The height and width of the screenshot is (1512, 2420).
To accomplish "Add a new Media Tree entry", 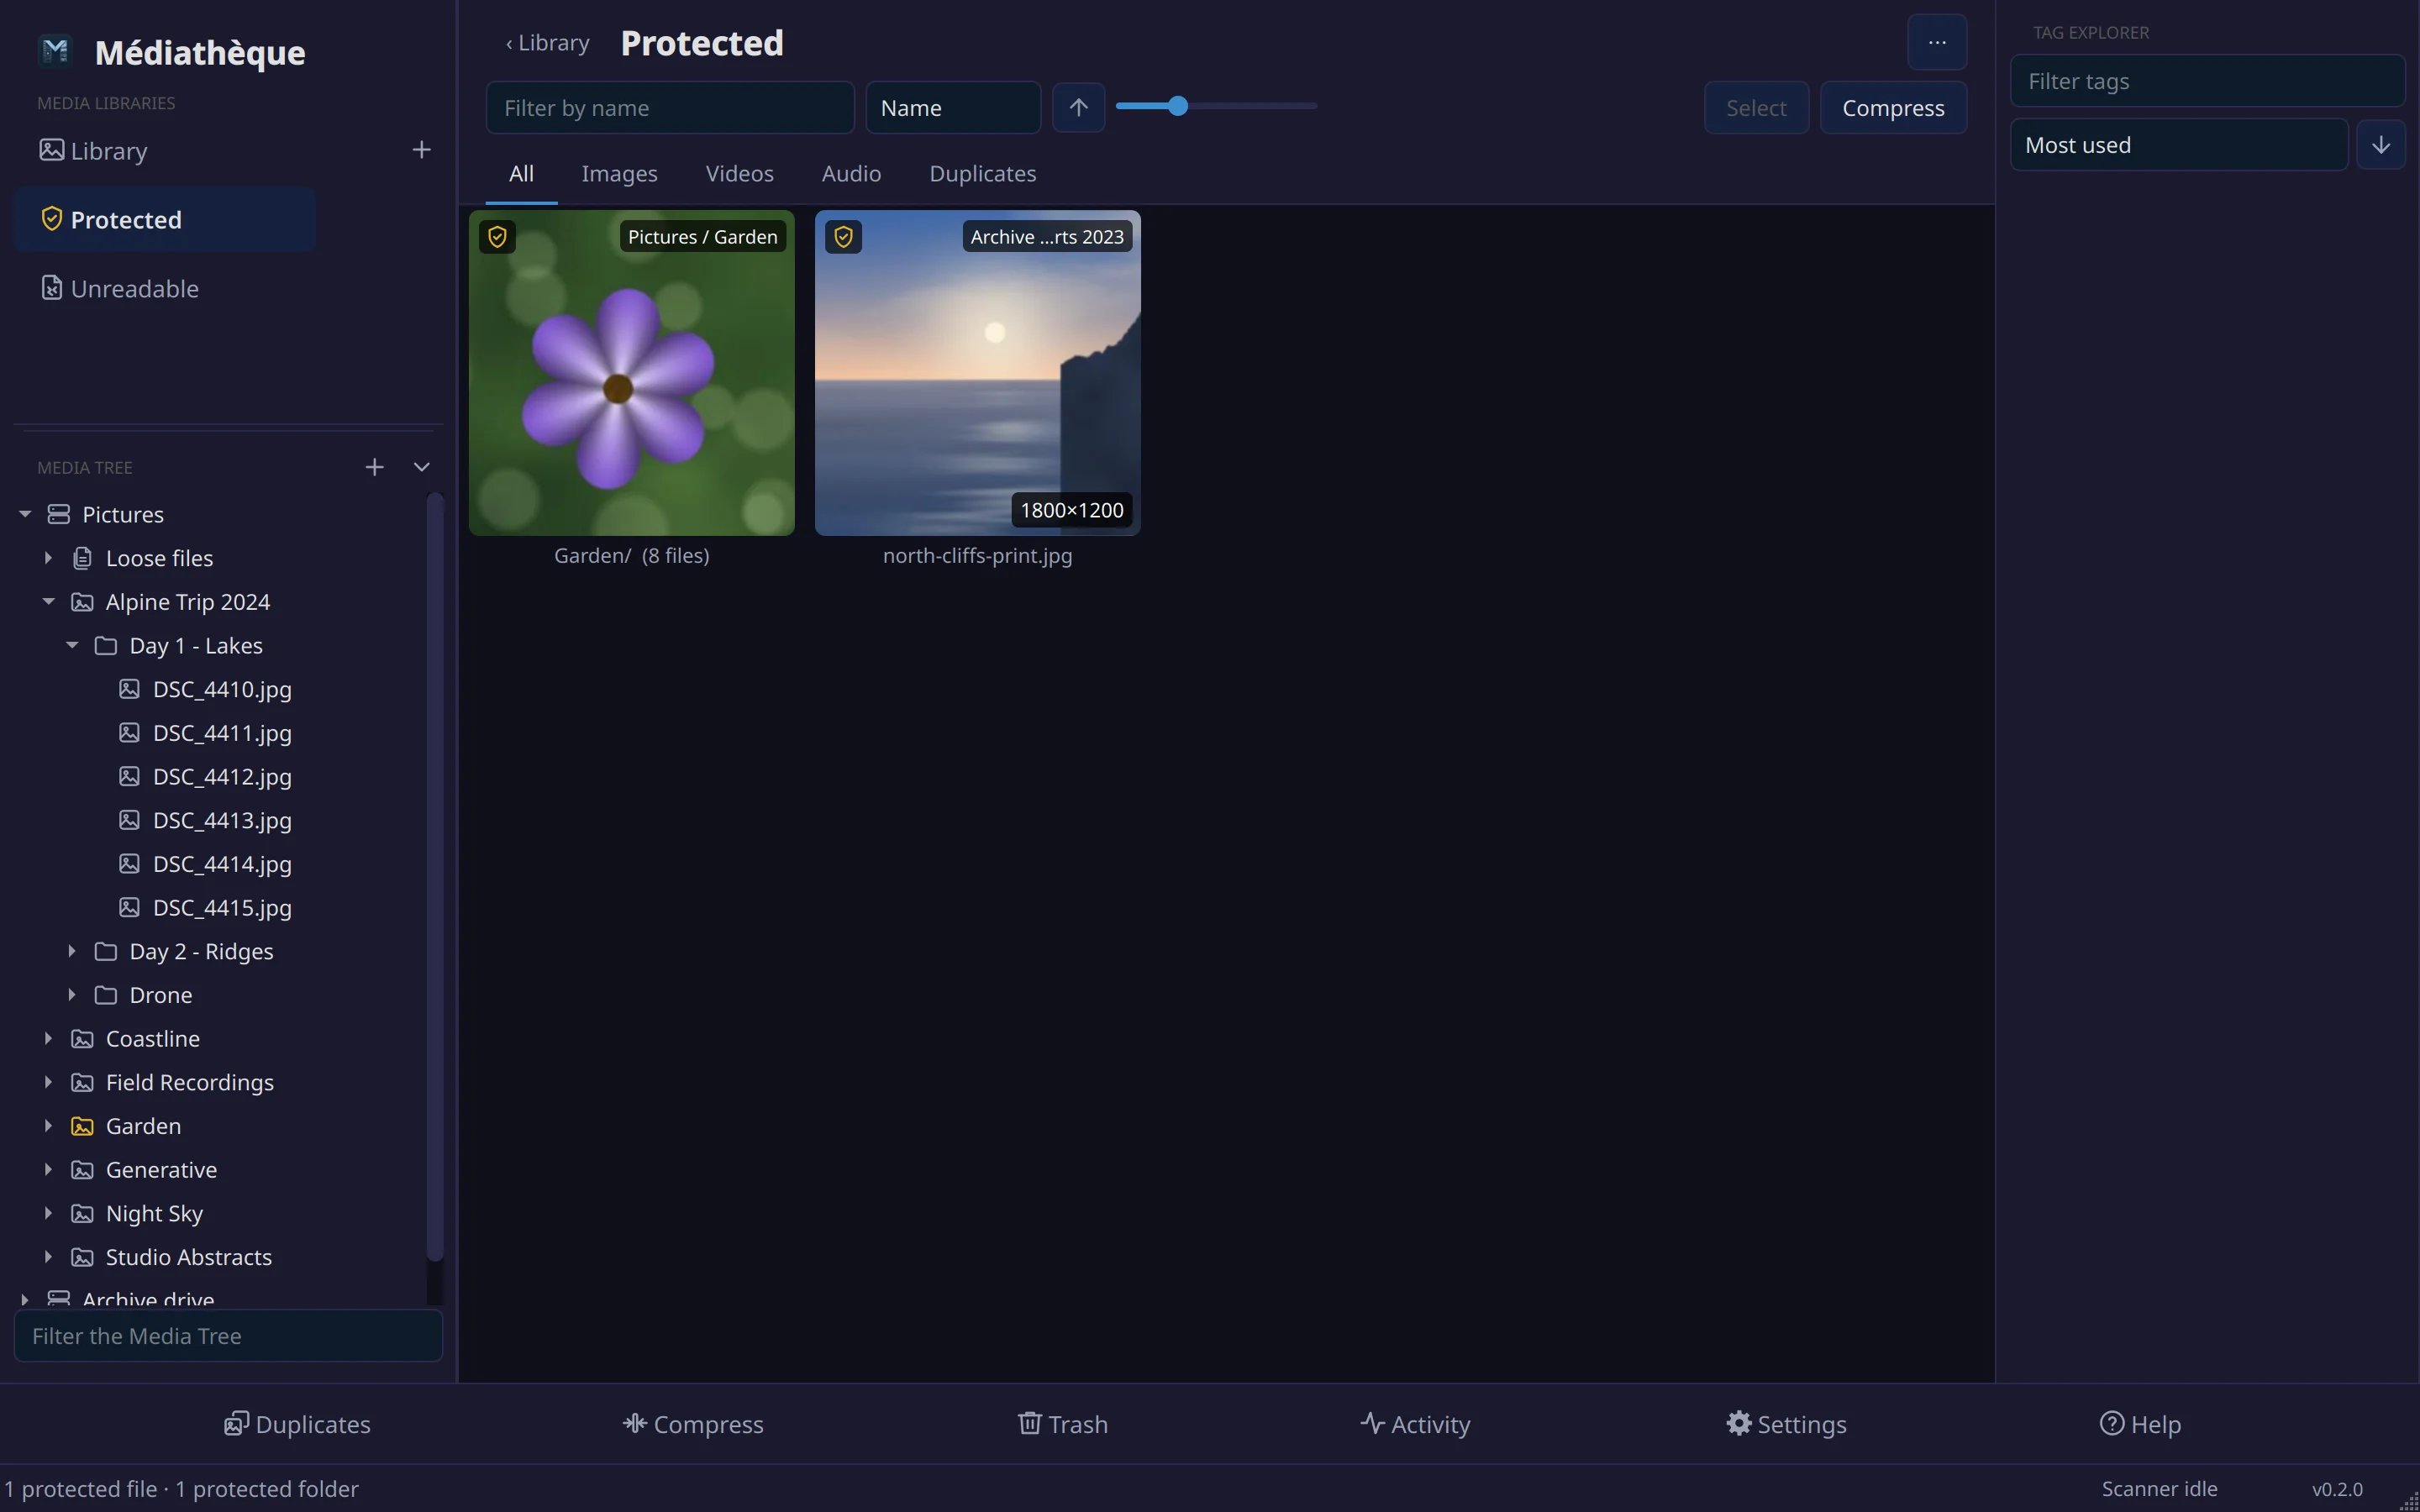I will tap(374, 467).
